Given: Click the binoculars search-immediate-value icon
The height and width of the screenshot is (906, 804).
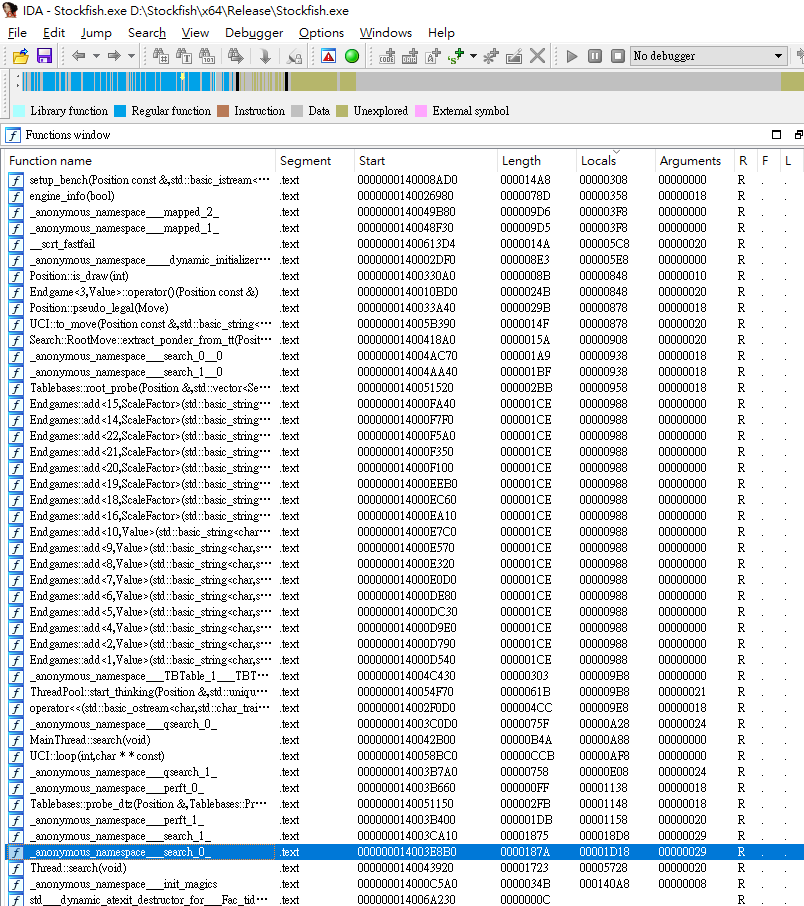Looking at the screenshot, I should click(161, 56).
